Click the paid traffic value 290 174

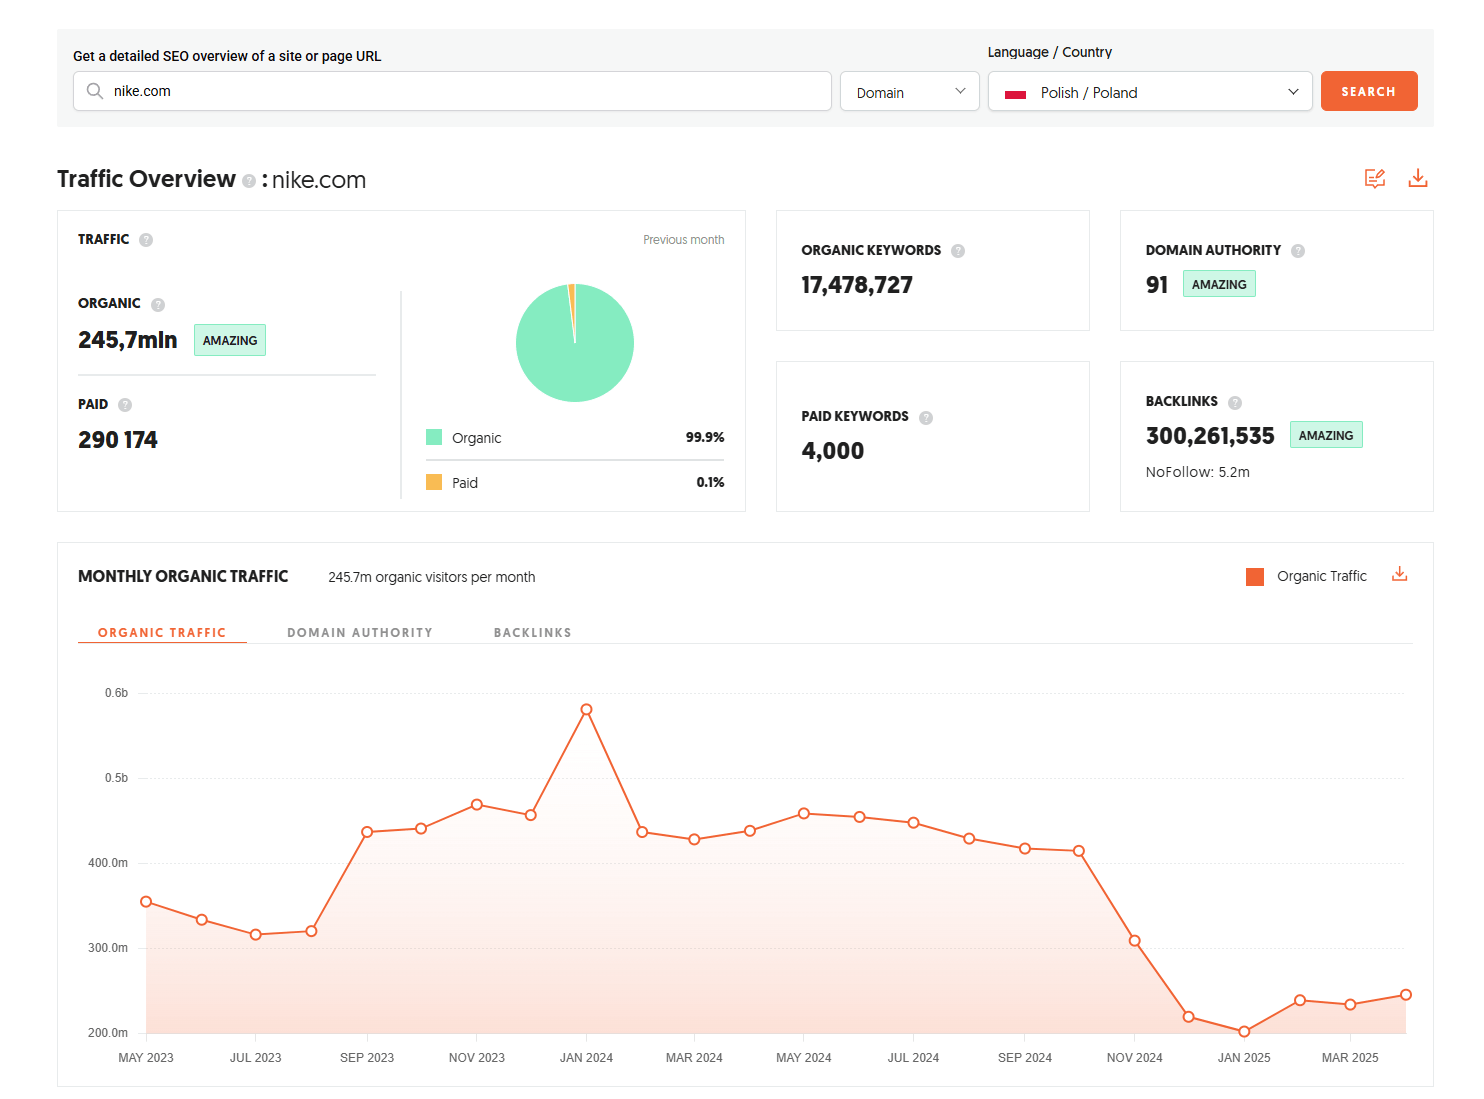tap(118, 440)
